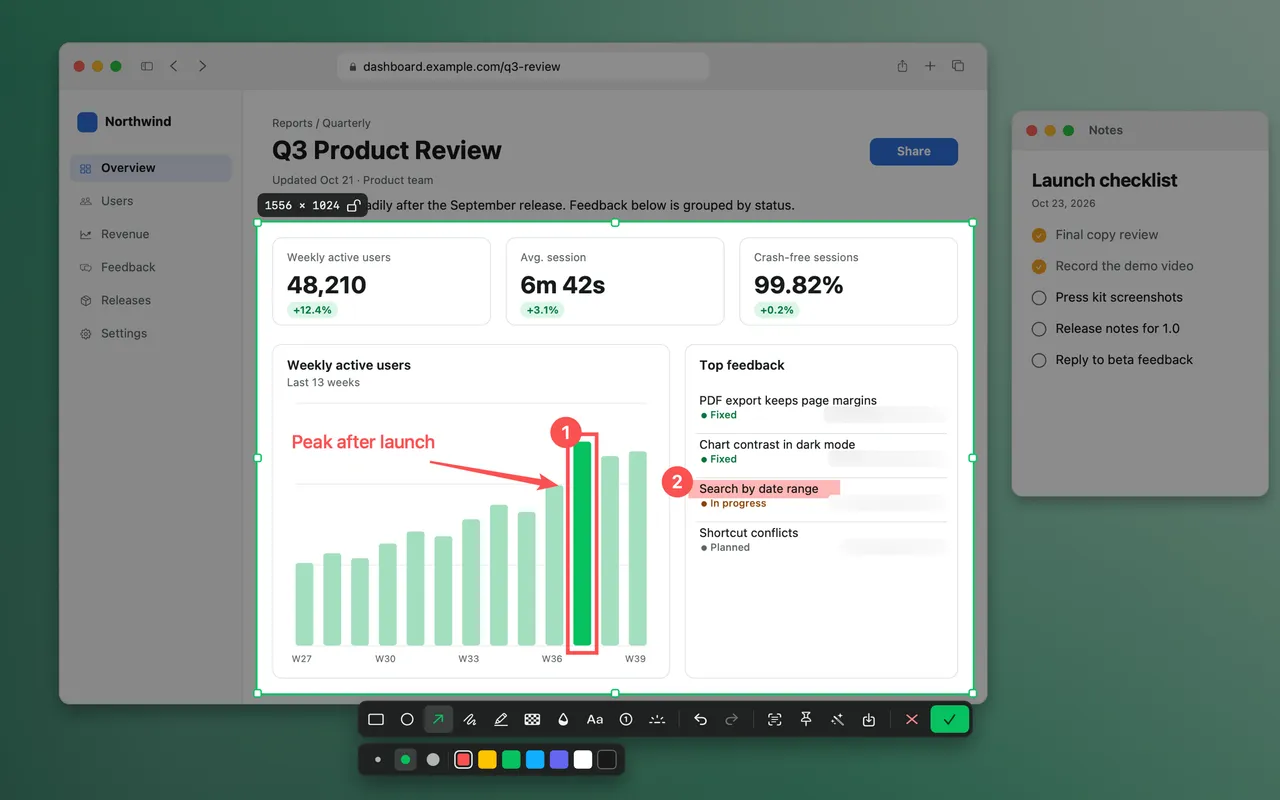Check Release notes for 1.0 in Notes

pyautogui.click(x=1039, y=328)
